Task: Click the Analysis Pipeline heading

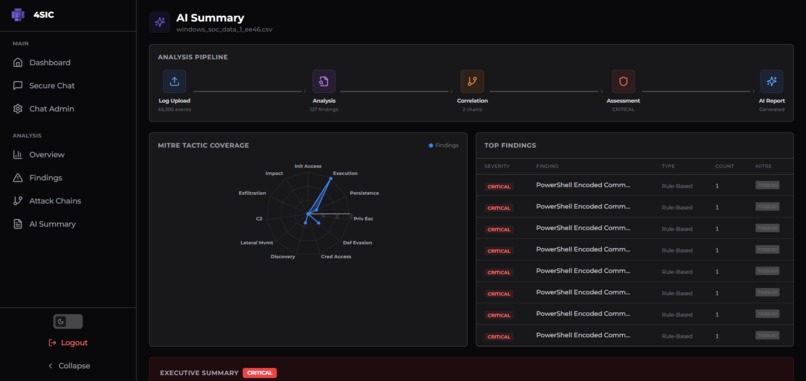Action: (x=193, y=57)
